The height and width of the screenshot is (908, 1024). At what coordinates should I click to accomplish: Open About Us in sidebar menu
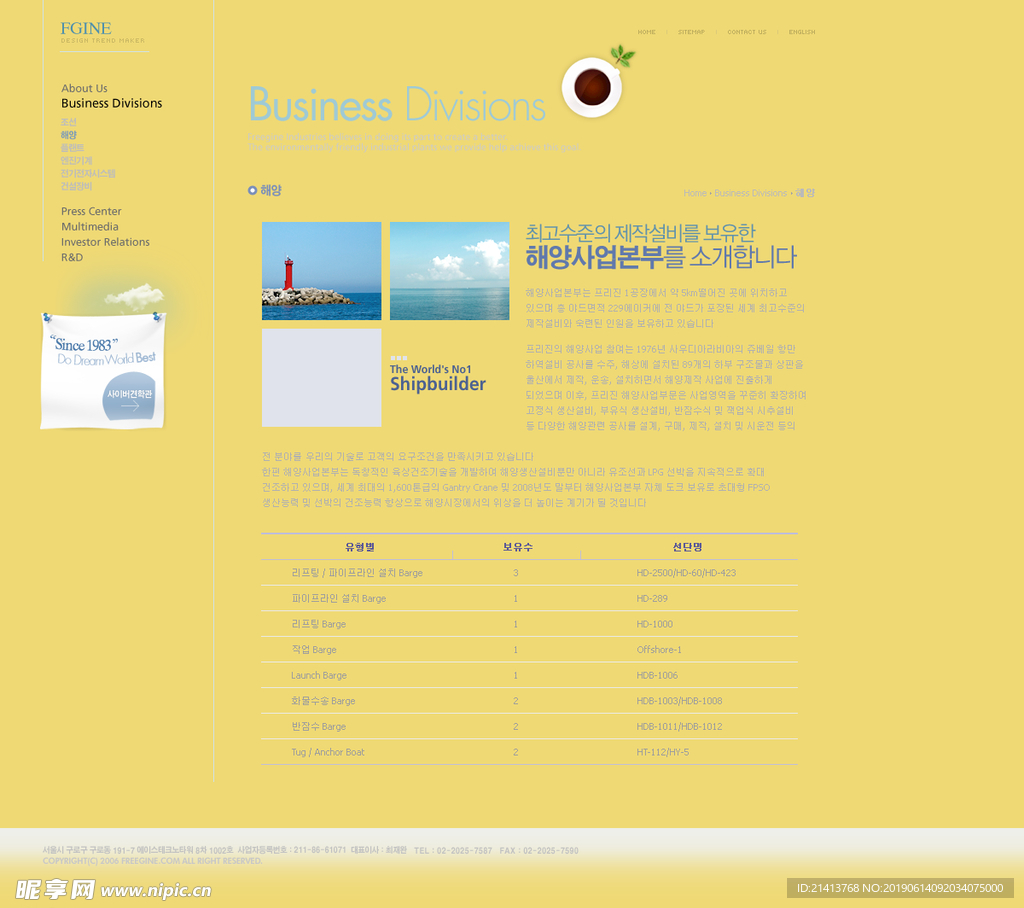(x=84, y=88)
